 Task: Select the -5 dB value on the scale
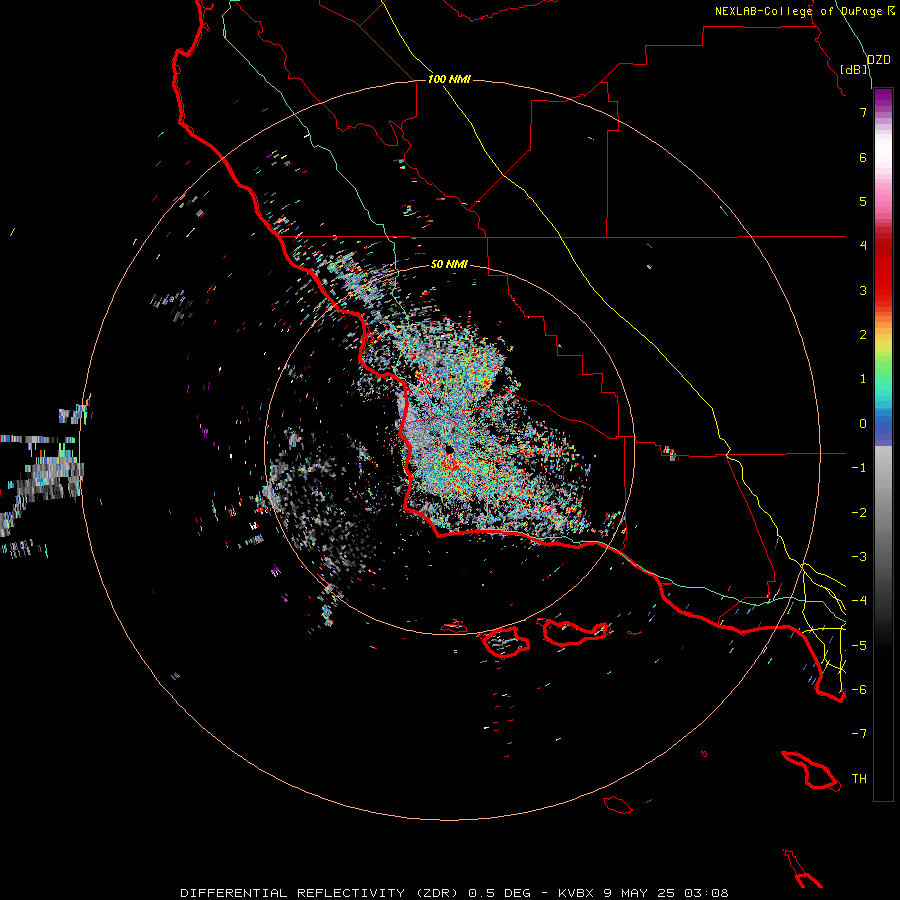[859, 646]
